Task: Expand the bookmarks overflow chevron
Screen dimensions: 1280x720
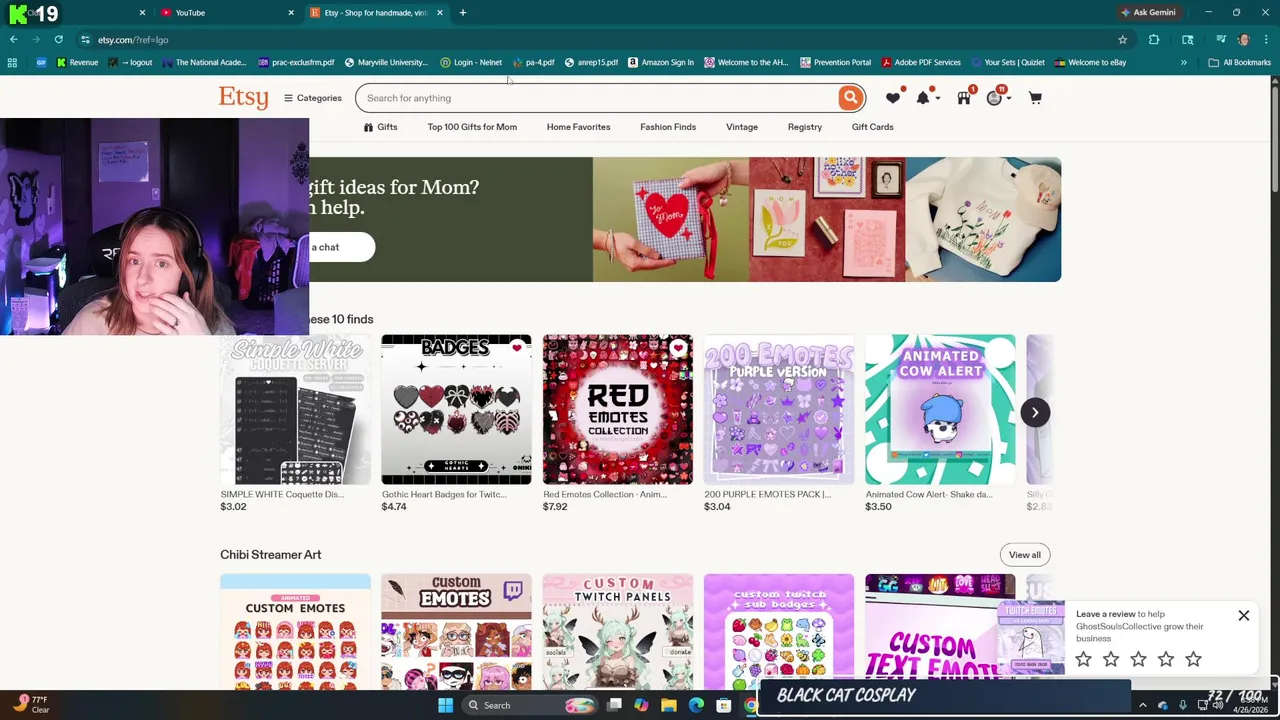Action: 1184,62
